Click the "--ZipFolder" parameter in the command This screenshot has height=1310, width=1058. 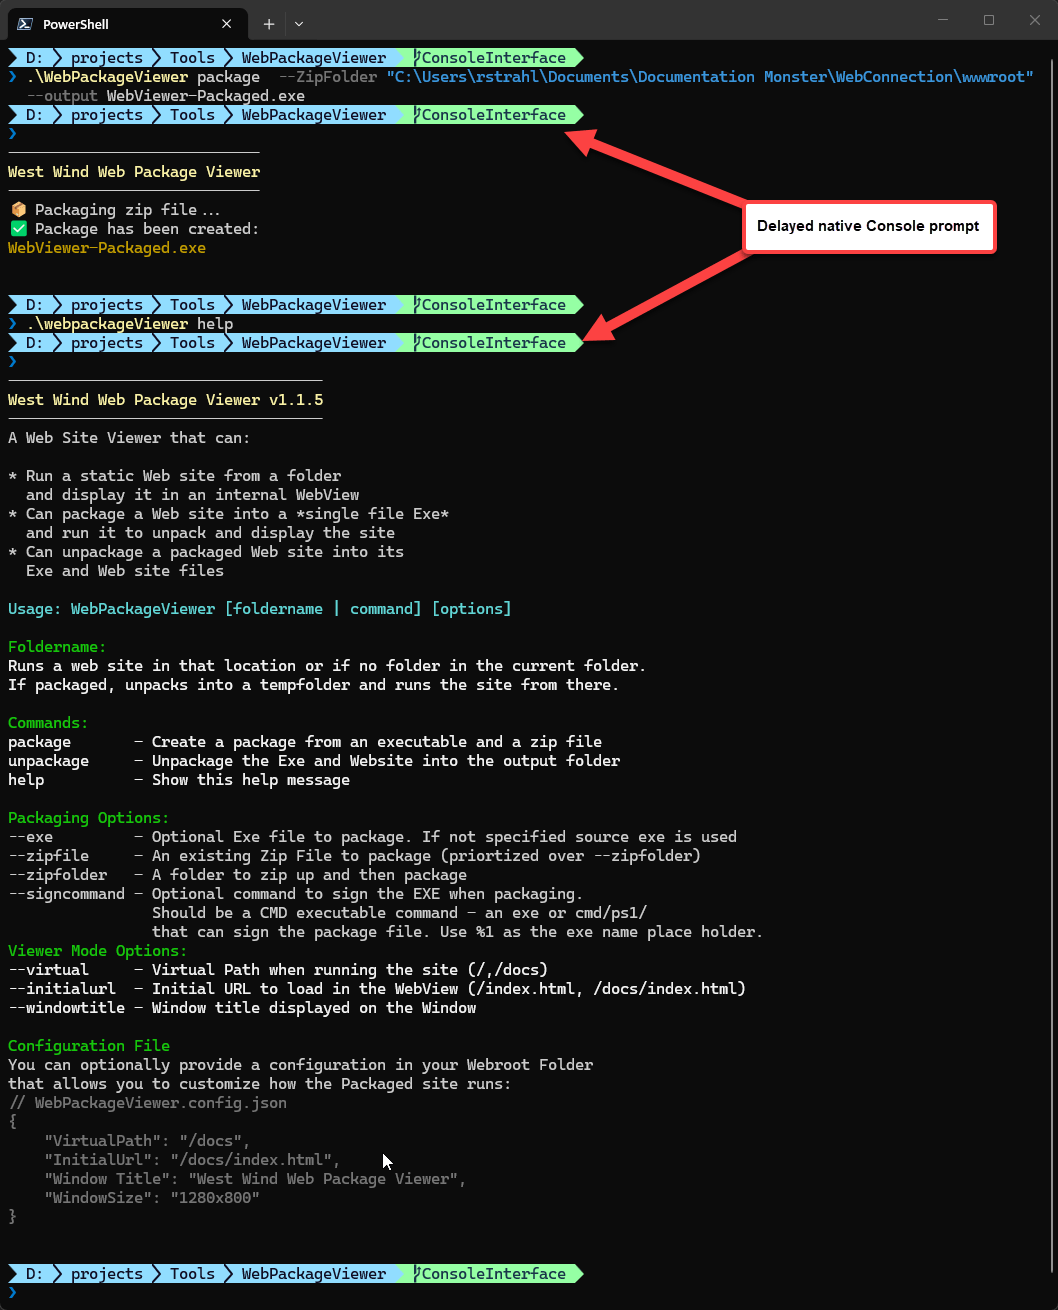327,77
